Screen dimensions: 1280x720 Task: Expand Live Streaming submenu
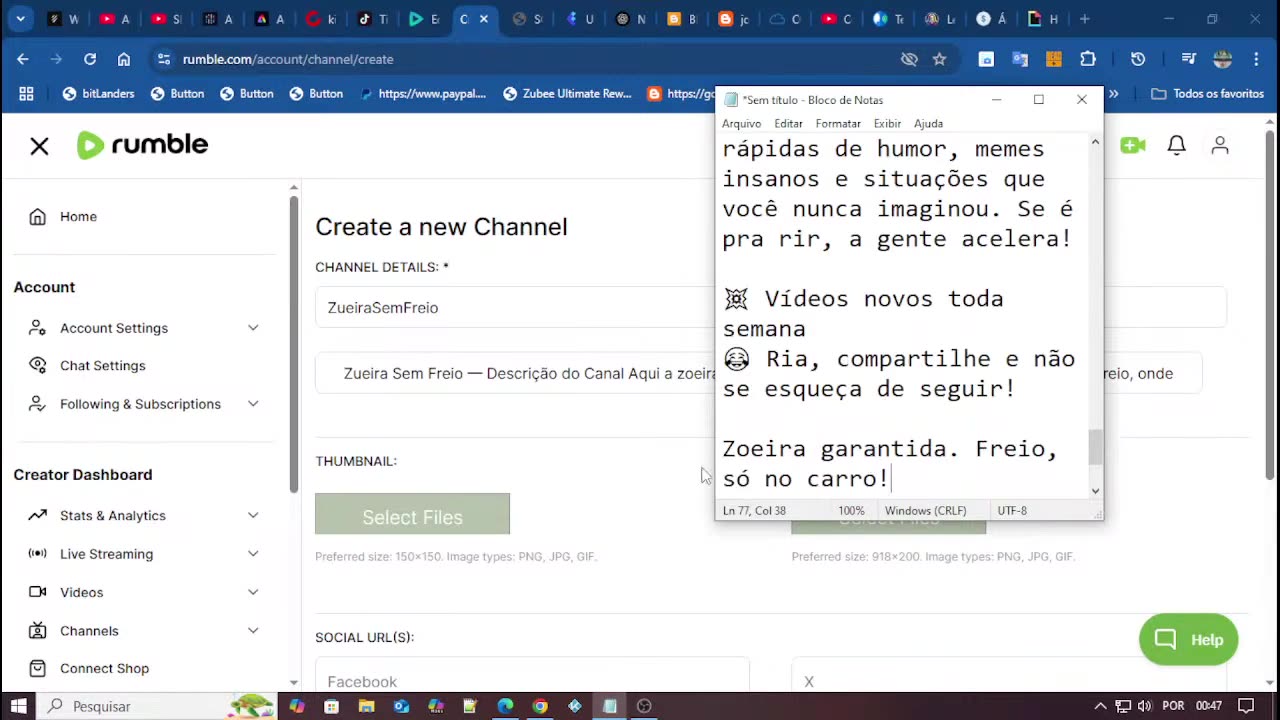click(x=253, y=554)
